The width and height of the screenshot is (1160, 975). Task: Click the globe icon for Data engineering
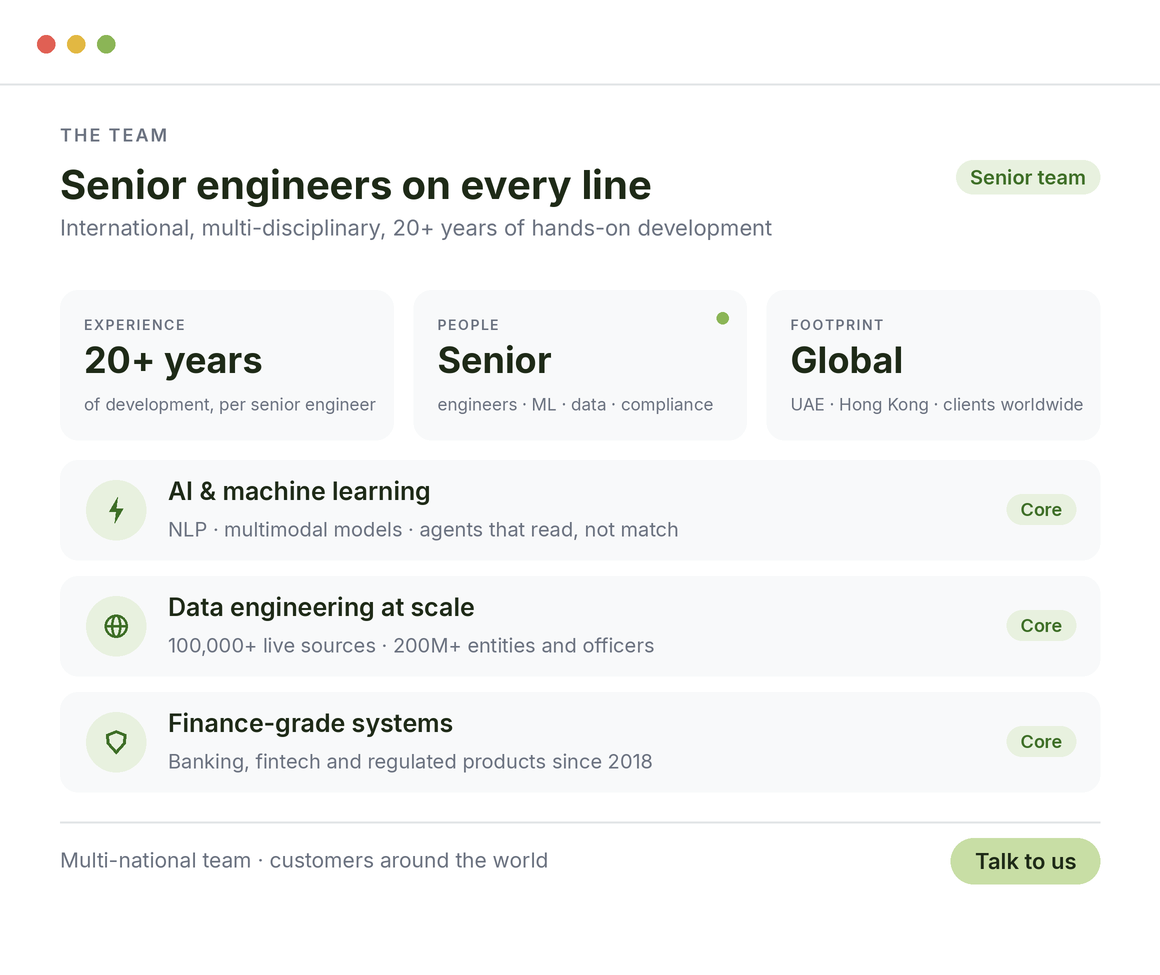[116, 626]
